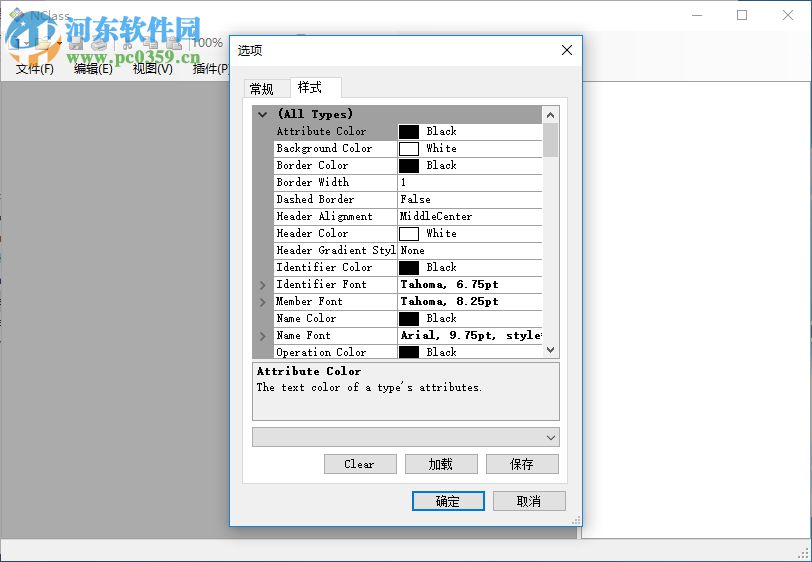Click the Arial, 9.75pt font value

[x=471, y=336]
